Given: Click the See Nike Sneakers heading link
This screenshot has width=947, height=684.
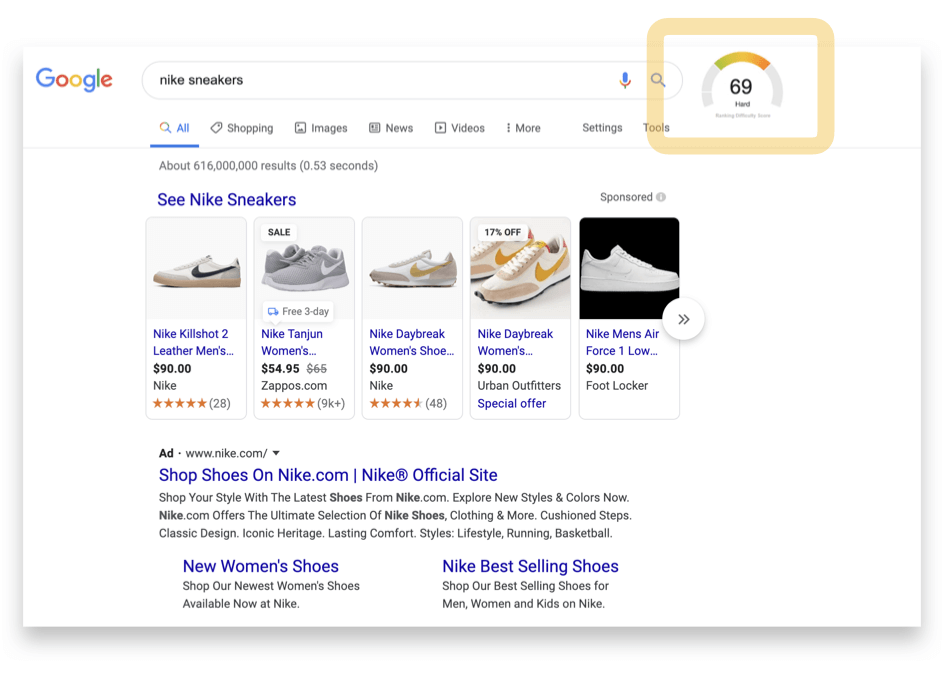Looking at the screenshot, I should (227, 200).
